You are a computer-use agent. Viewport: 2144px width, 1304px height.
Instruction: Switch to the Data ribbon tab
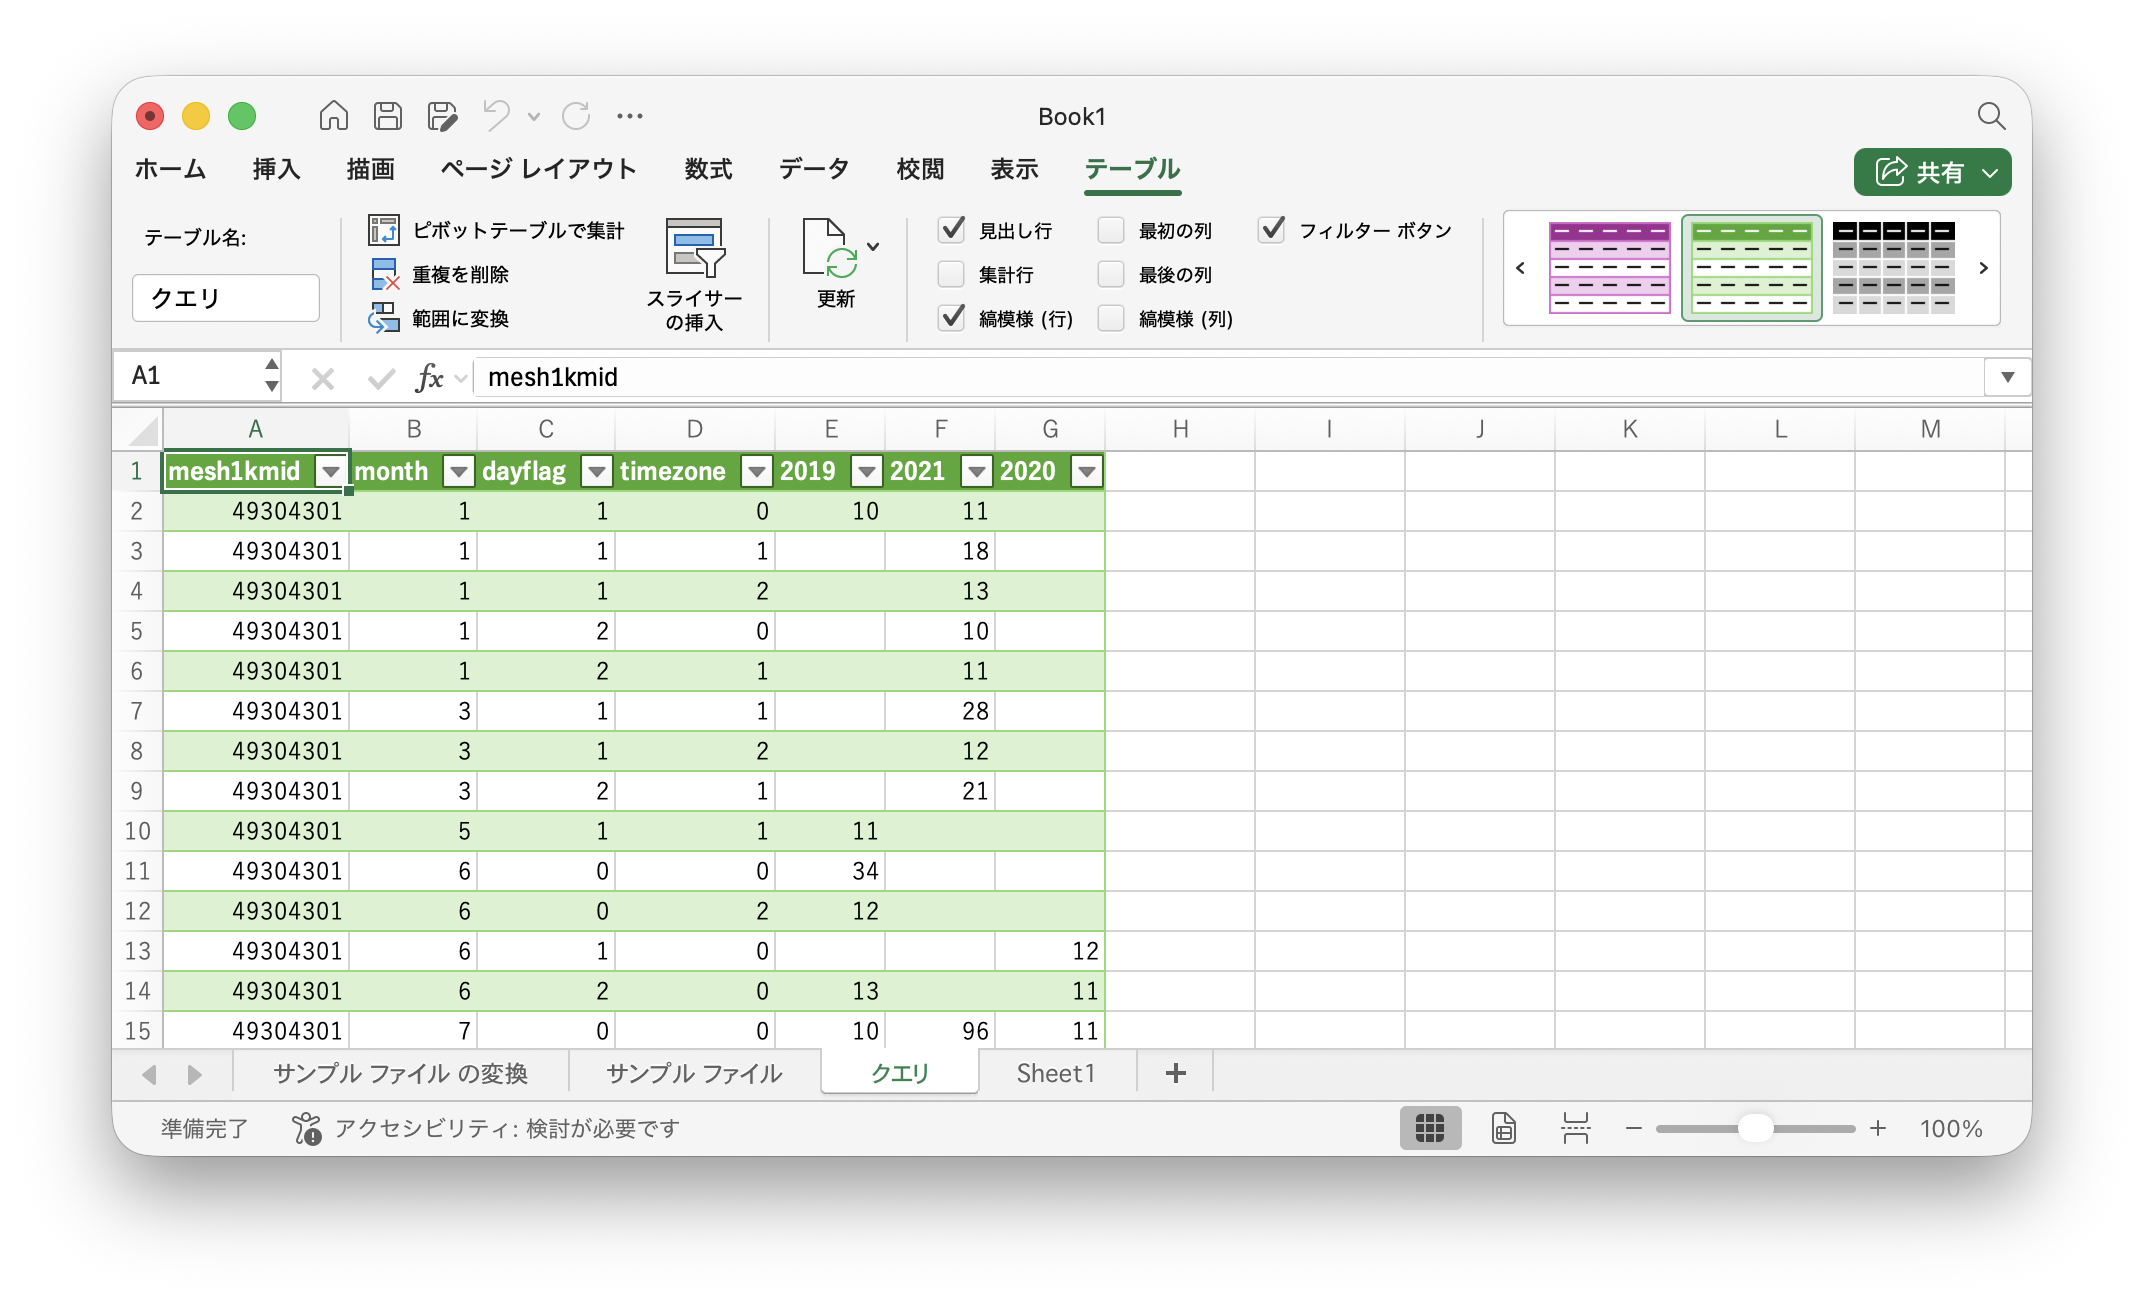813,169
